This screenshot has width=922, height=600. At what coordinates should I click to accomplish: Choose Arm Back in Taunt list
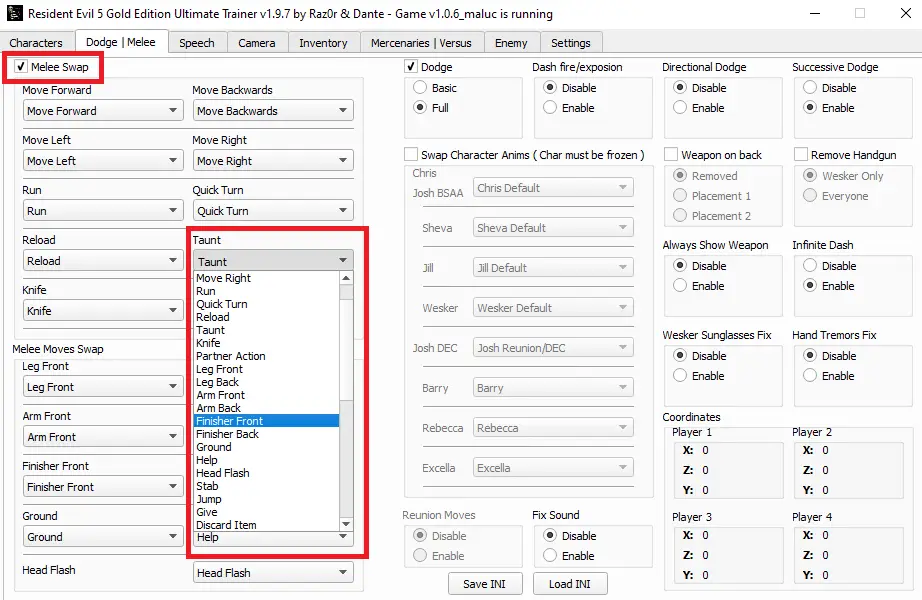point(266,408)
